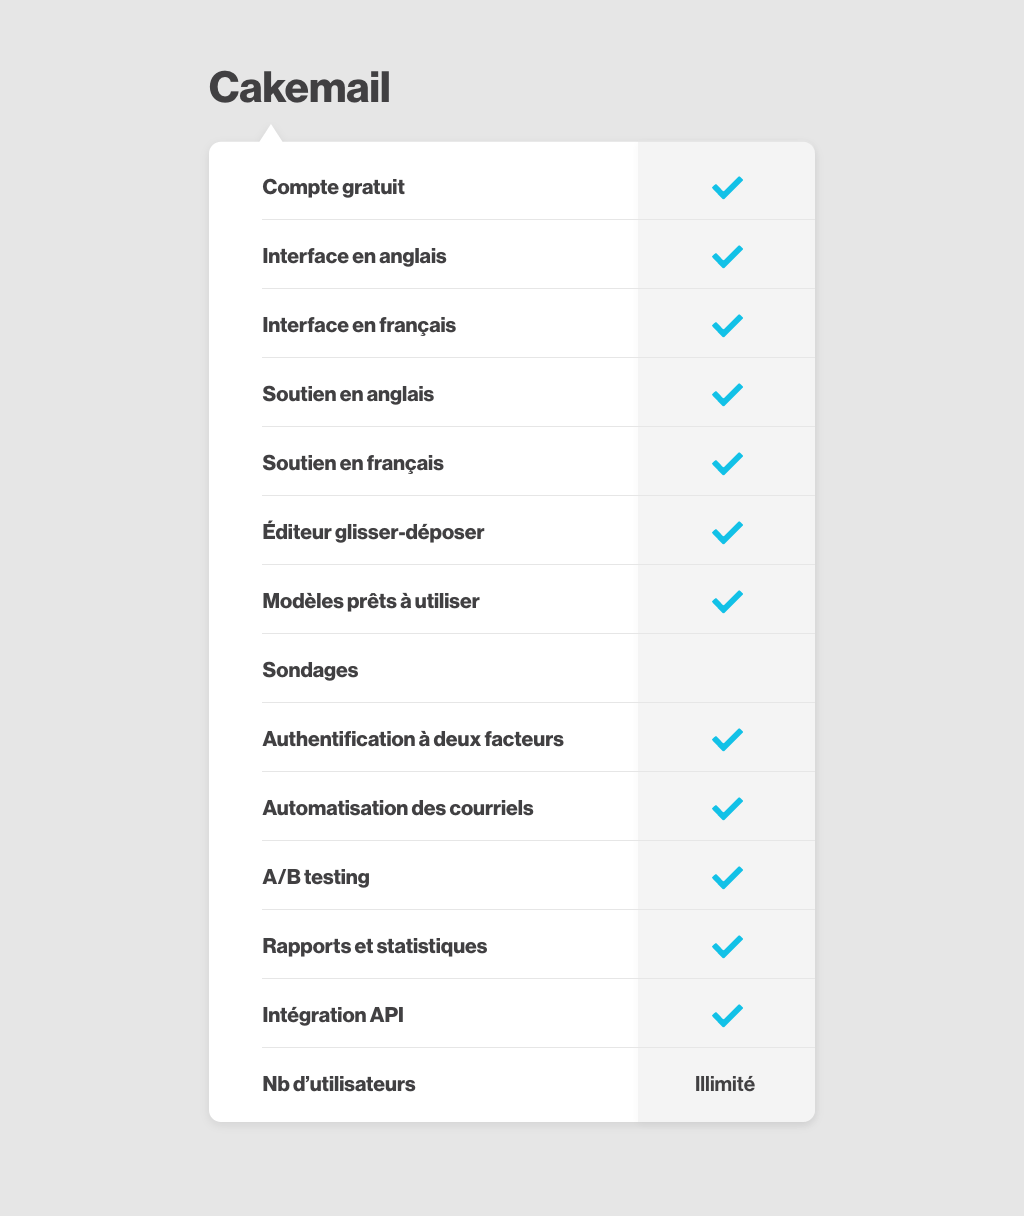This screenshot has width=1024, height=1216.
Task: Click the checkmark beside Compte gratuit
Action: click(727, 187)
